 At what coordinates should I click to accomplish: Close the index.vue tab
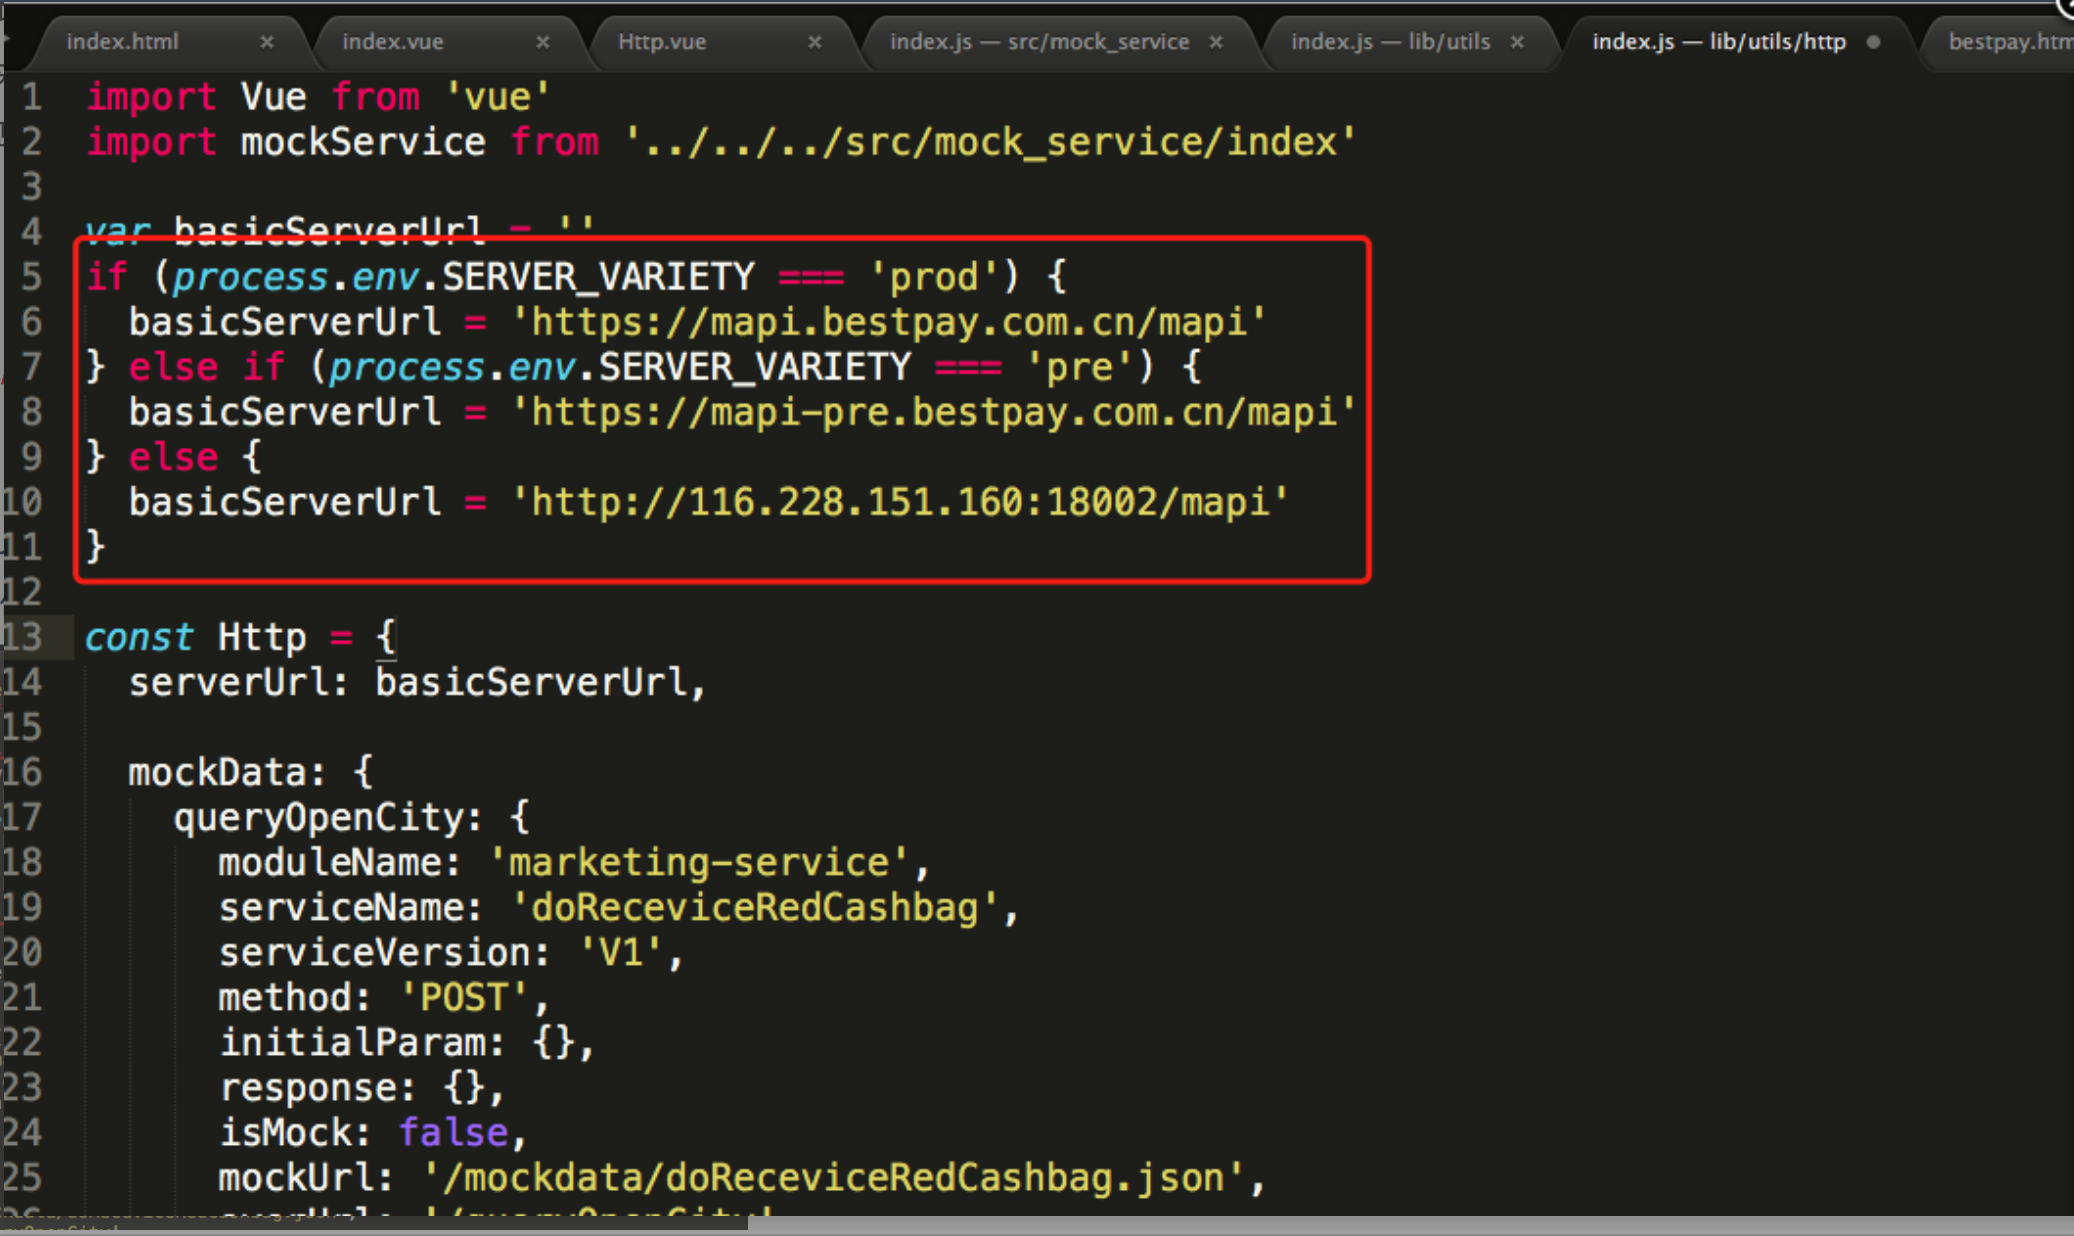(x=543, y=42)
